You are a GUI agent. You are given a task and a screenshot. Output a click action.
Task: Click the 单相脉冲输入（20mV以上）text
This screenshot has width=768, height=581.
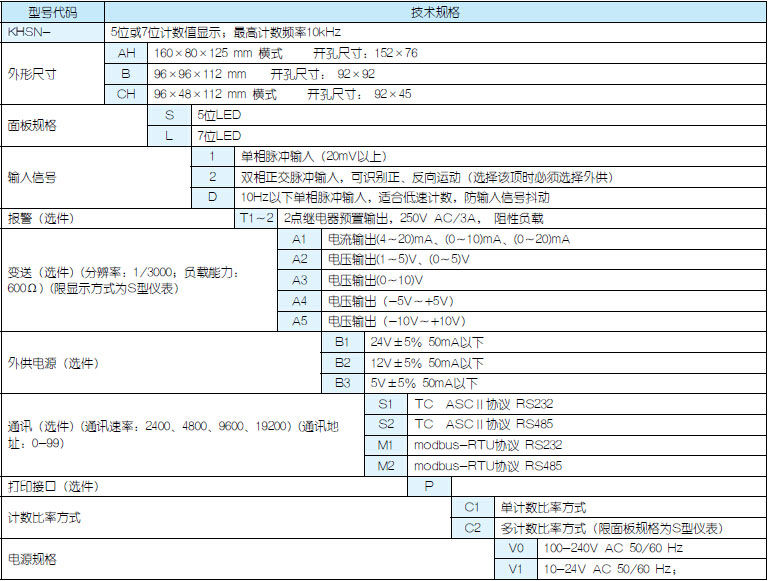coord(314,156)
